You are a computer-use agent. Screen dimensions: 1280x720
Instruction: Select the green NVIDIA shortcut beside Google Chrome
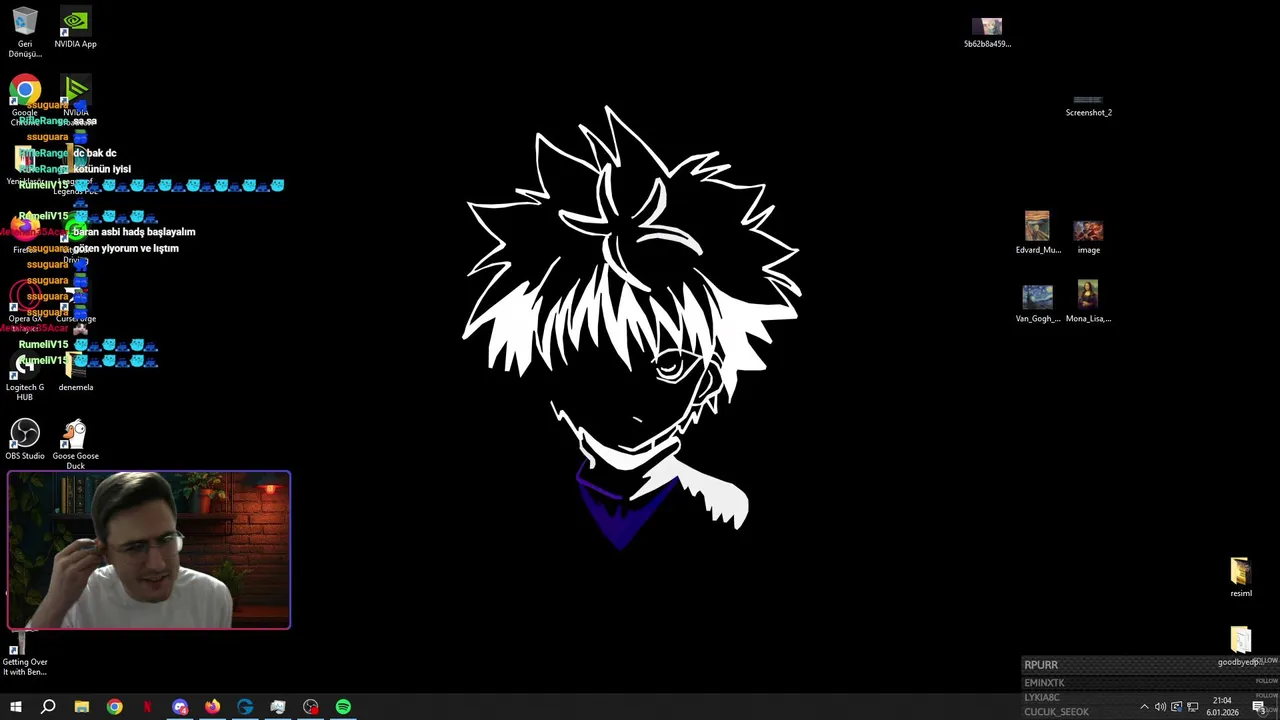point(75,98)
